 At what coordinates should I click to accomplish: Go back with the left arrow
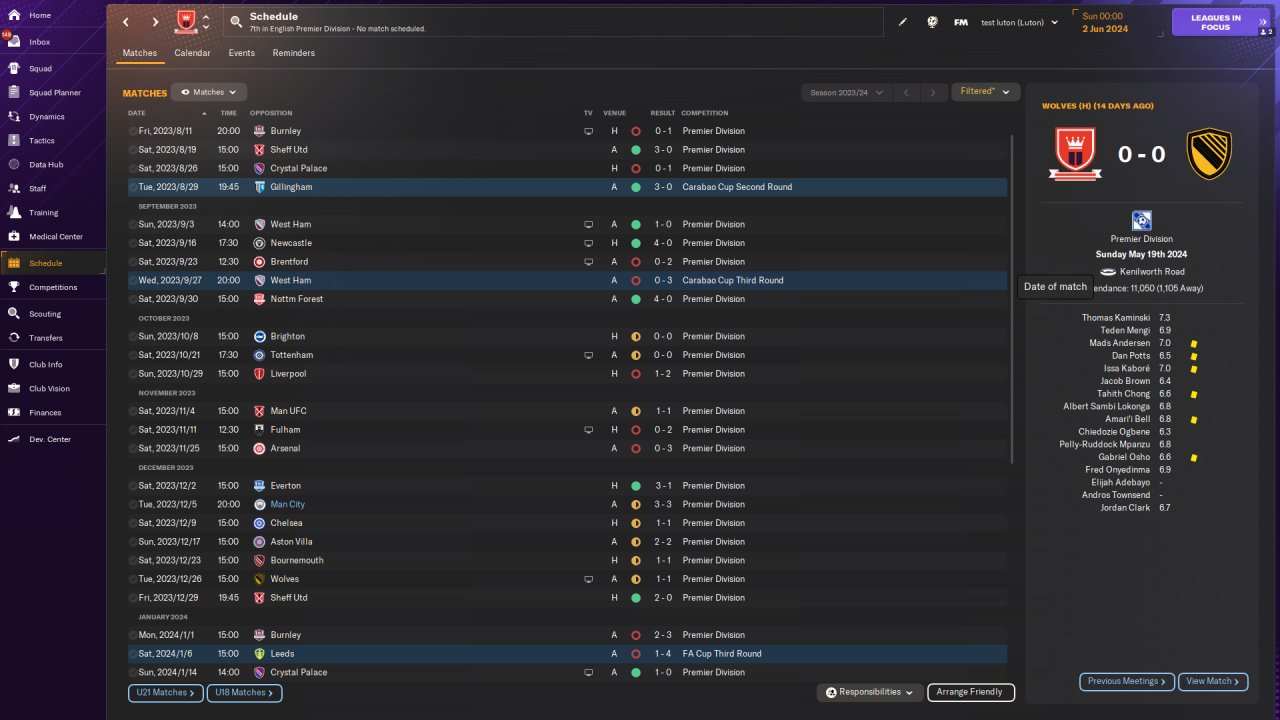pyautogui.click(x=125, y=22)
